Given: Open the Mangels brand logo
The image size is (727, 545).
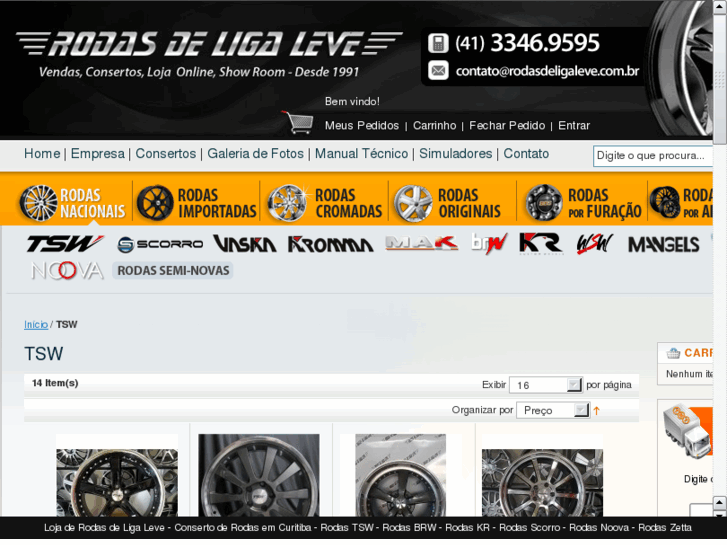Looking at the screenshot, I should point(663,244).
